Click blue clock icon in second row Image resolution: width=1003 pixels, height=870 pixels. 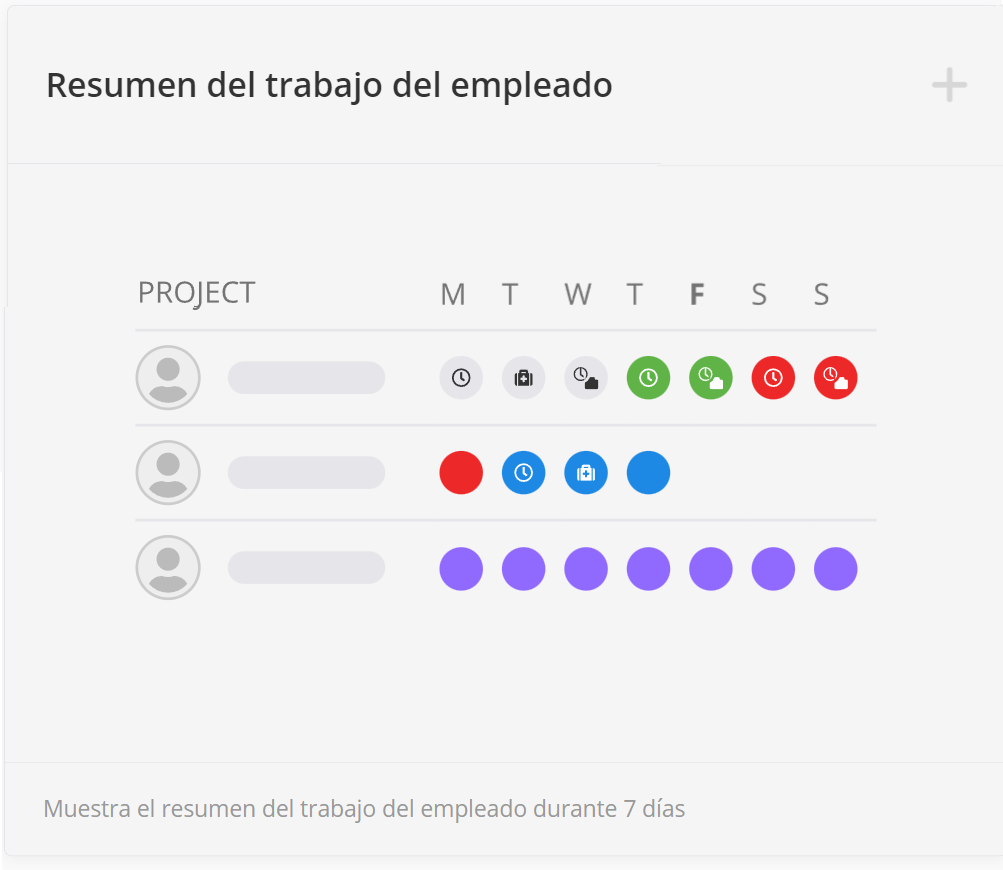pyautogui.click(x=523, y=473)
